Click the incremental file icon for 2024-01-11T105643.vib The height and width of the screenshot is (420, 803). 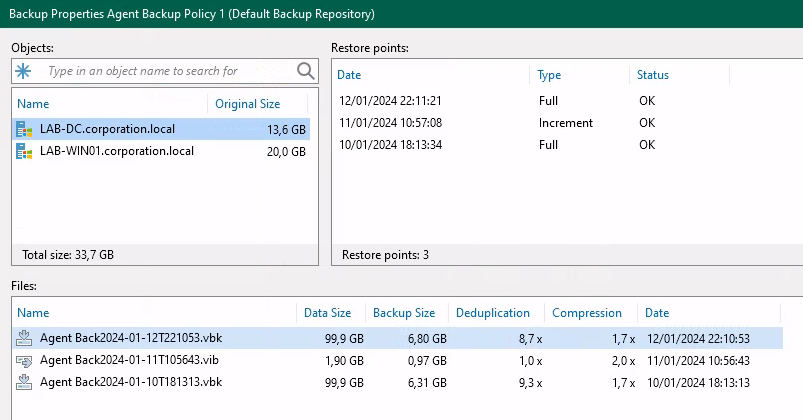pos(24,361)
